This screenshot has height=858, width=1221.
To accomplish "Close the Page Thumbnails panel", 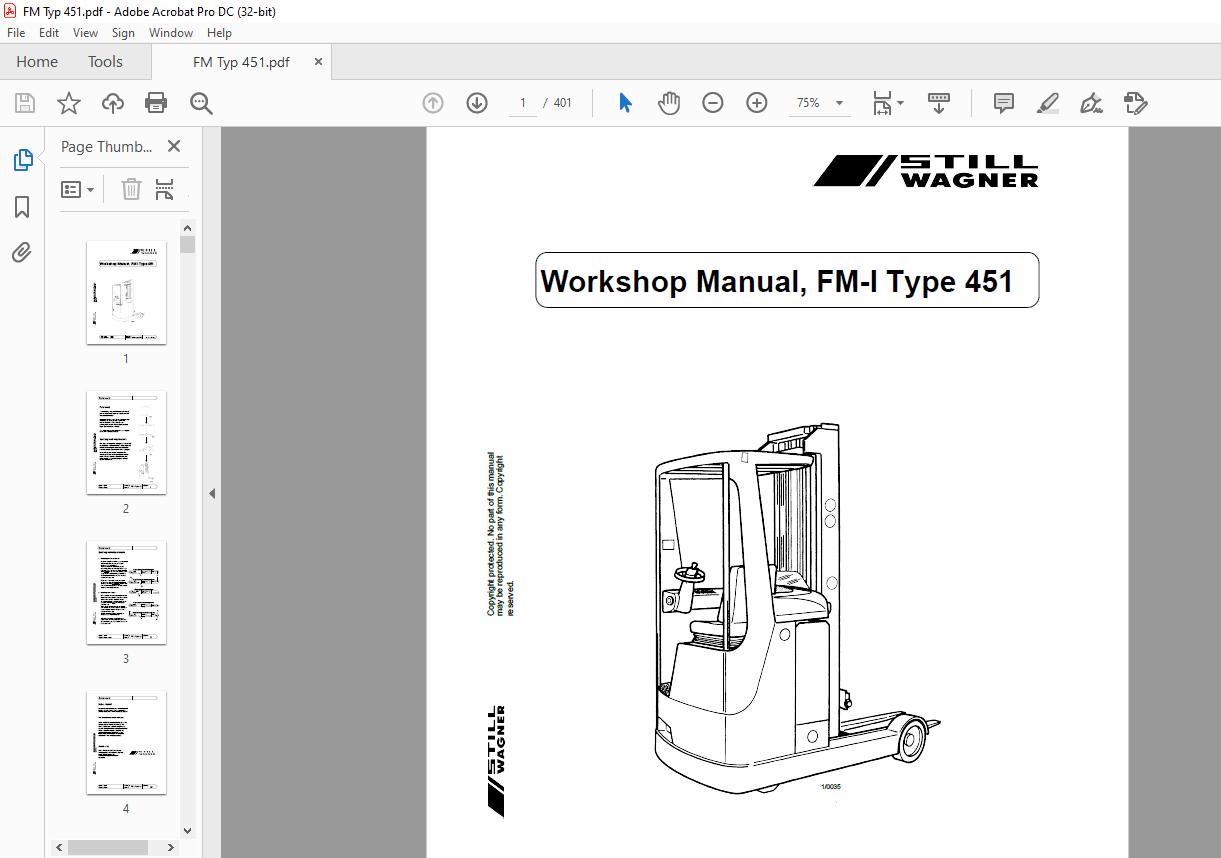I will coord(174,146).
